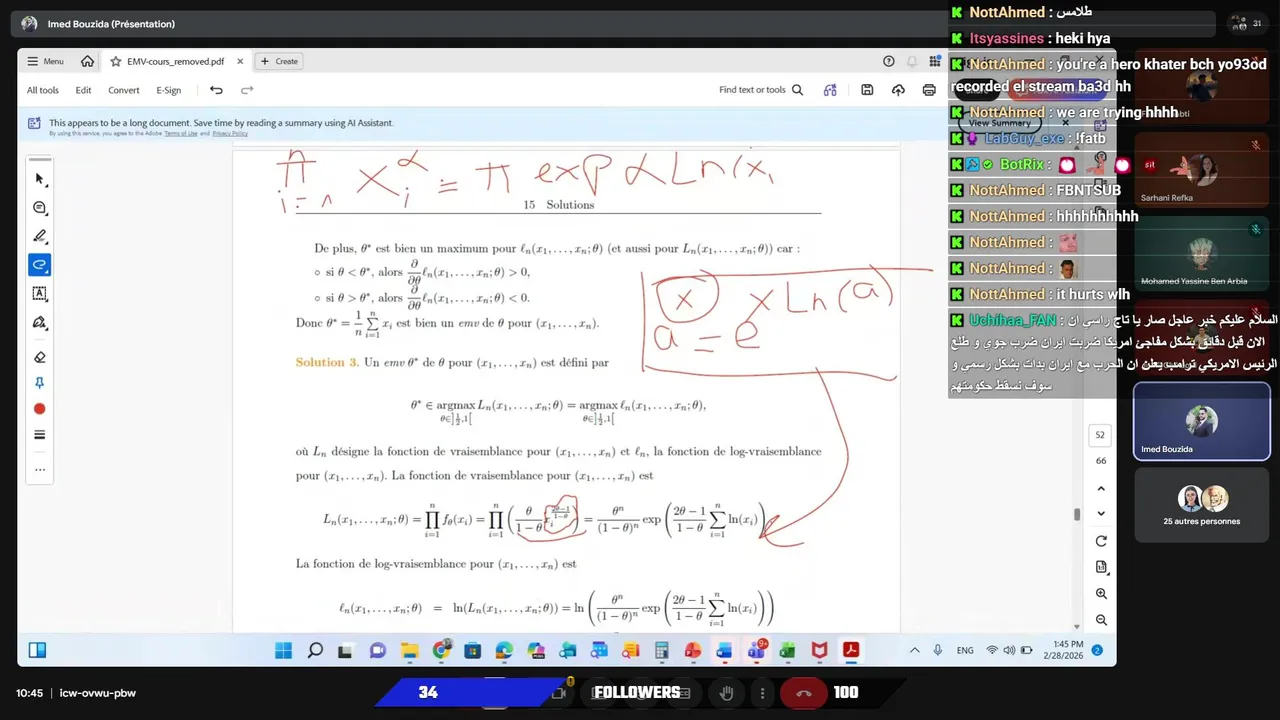Close the EMV-cours_removed.pdf tab

240,61
